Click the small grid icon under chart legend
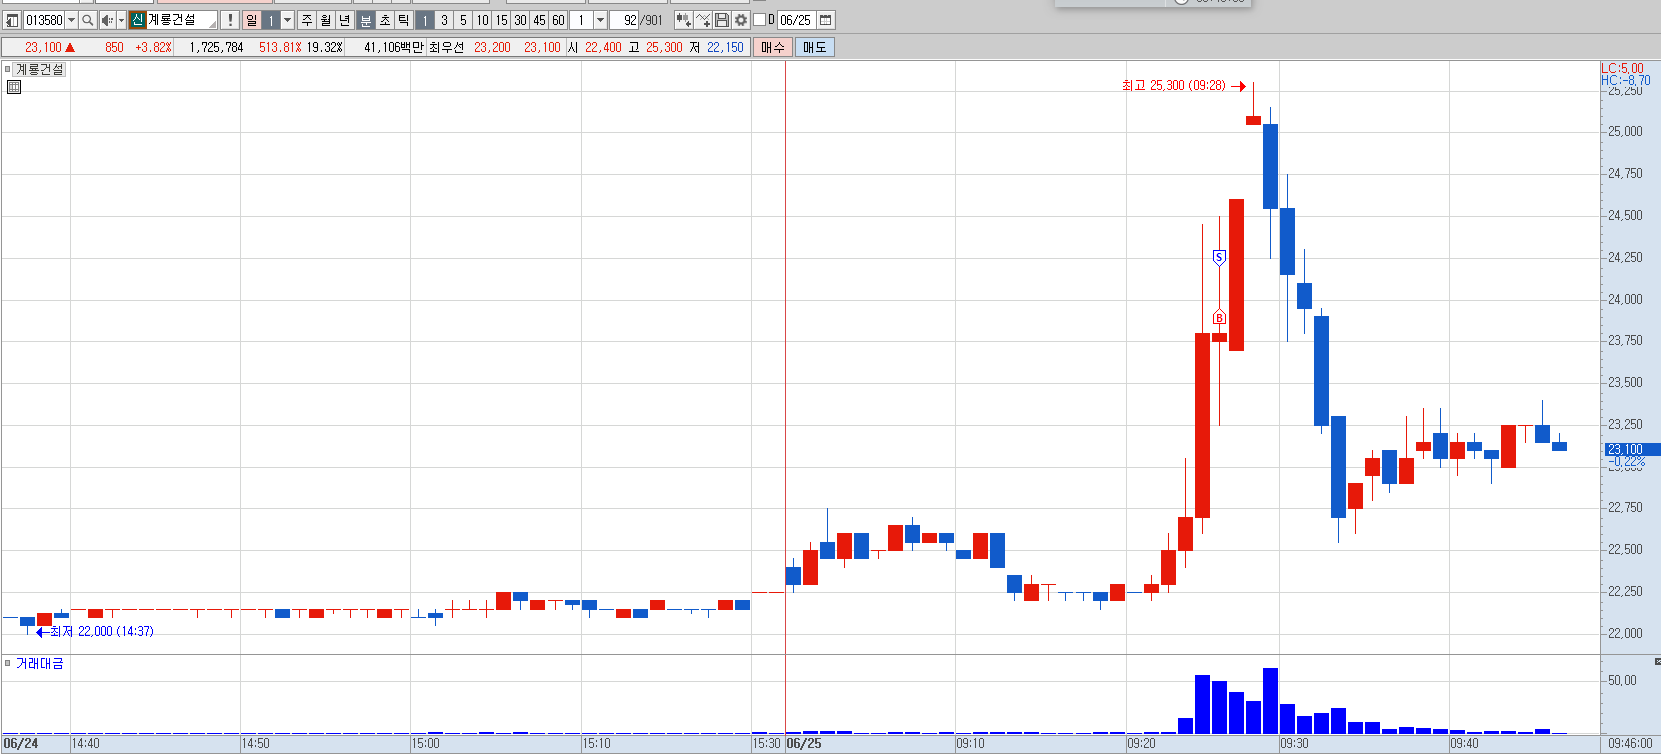1661x754 pixels. 14,87
